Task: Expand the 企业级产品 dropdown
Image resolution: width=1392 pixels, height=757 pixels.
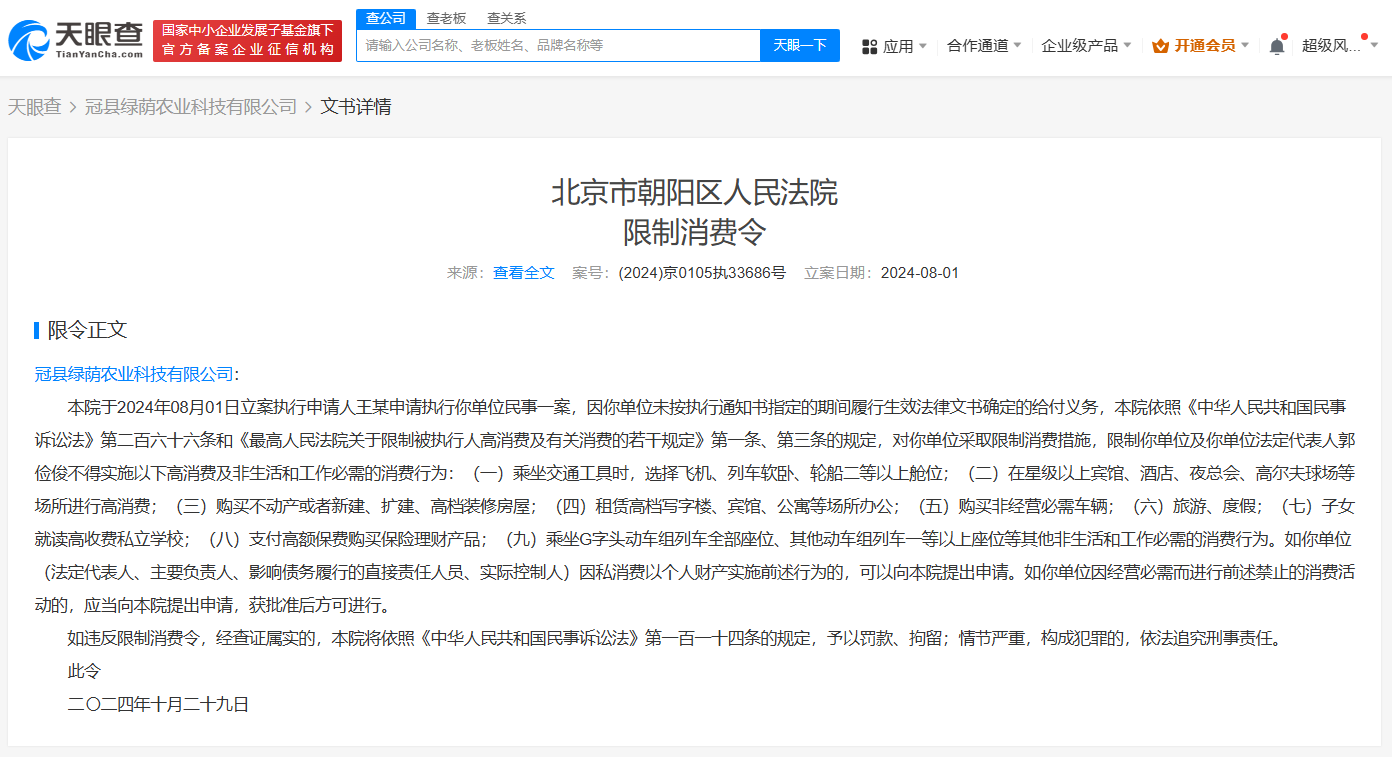Action: click(1086, 46)
